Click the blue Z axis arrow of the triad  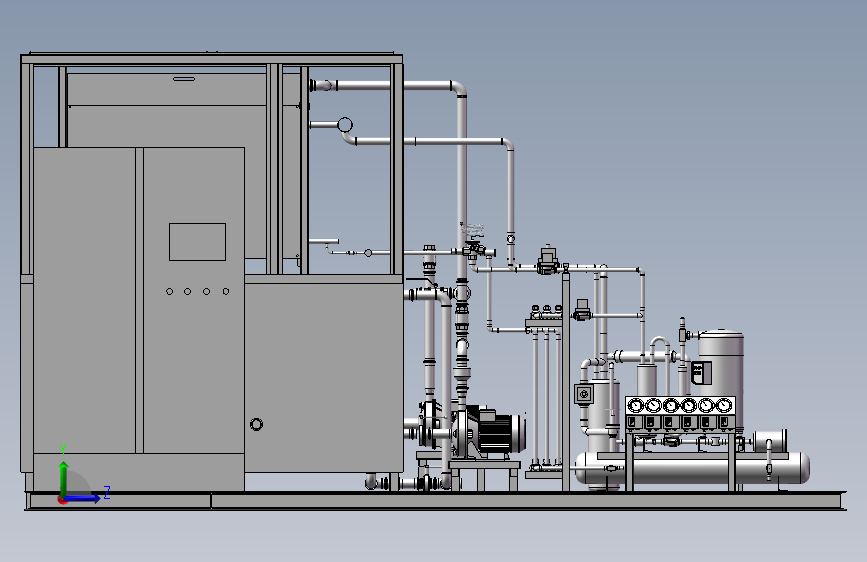83,498
